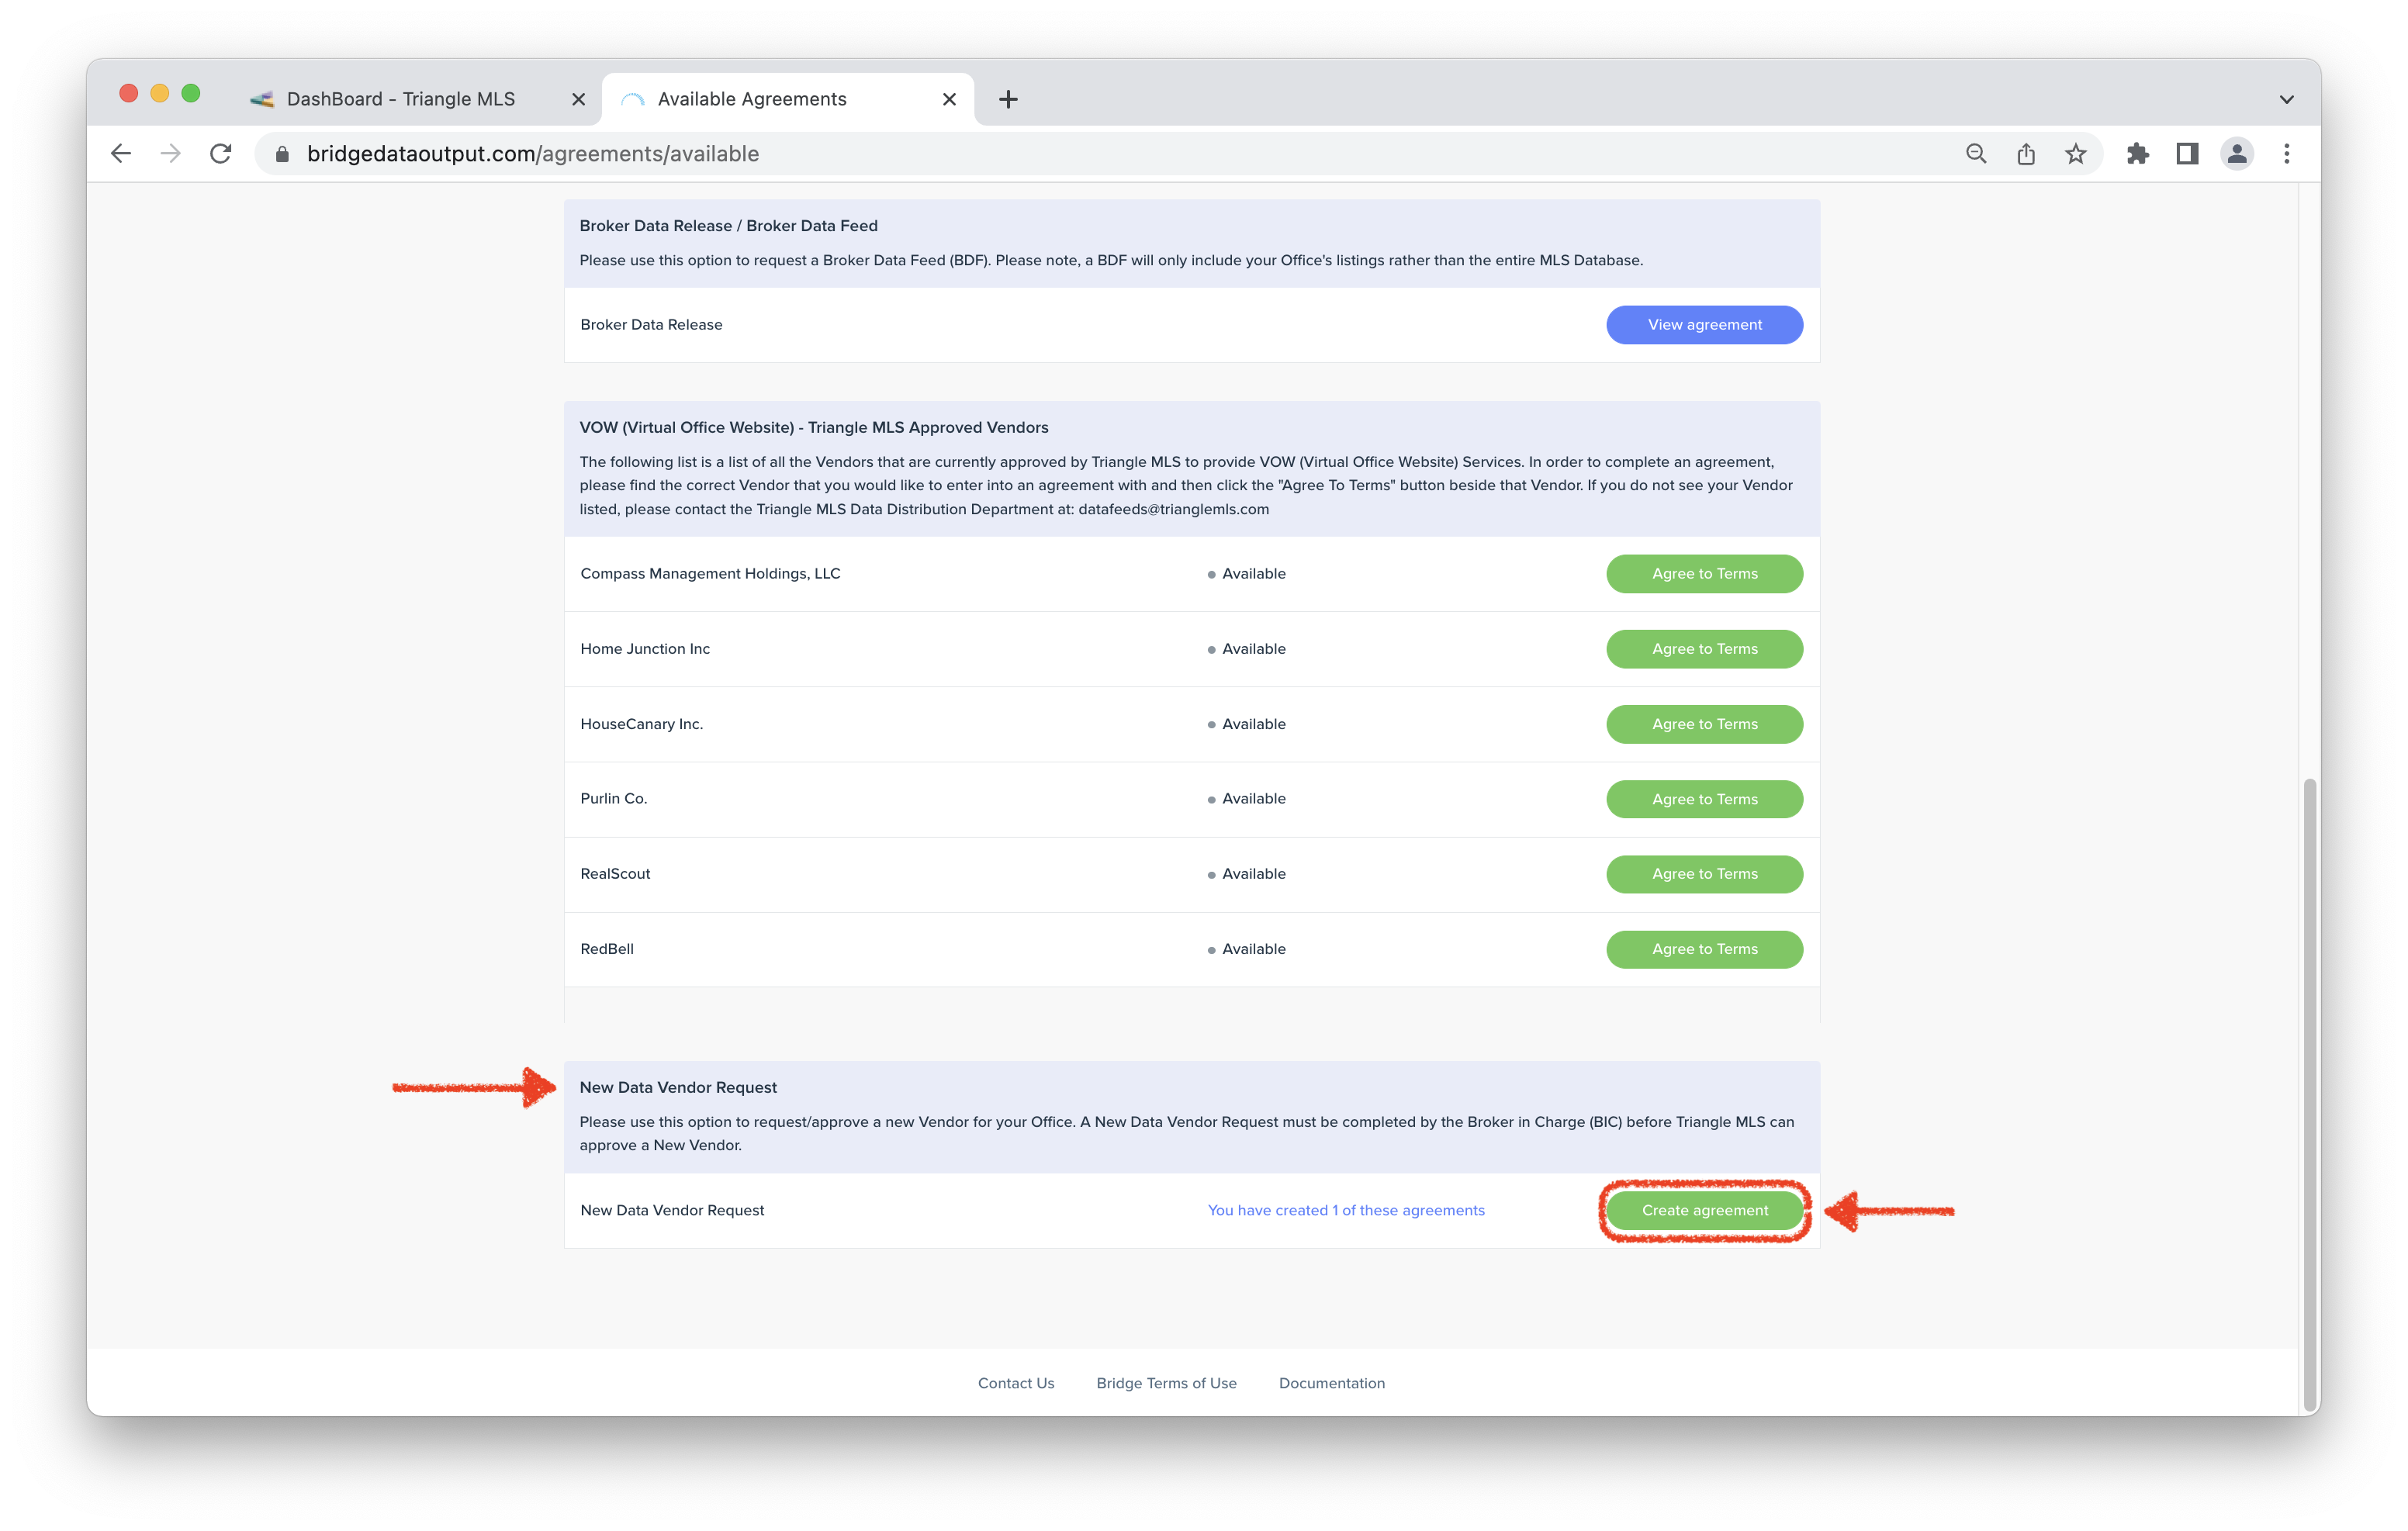The width and height of the screenshot is (2408, 1531).
Task: Click the HouseCanary Inc. vendor name
Action: point(641,724)
